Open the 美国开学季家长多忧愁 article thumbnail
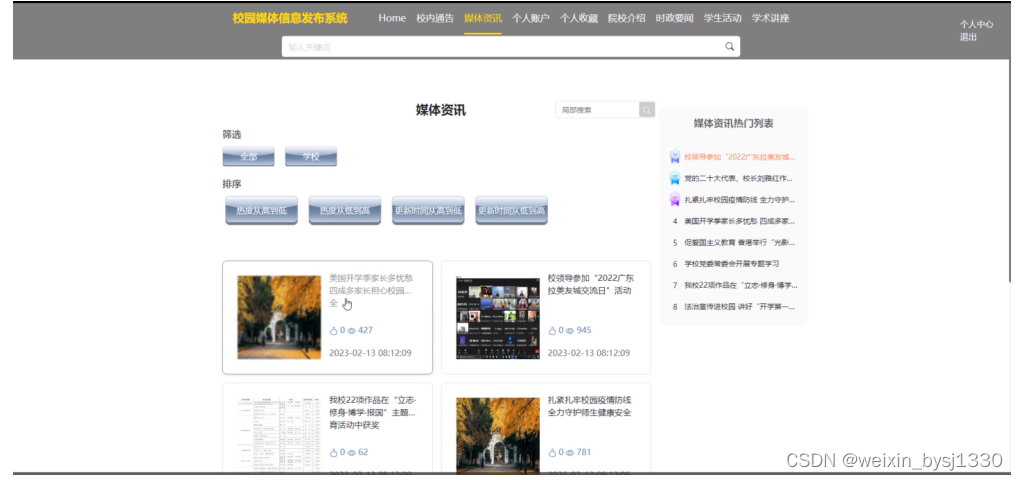The height and width of the screenshot is (480, 1018). click(279, 318)
